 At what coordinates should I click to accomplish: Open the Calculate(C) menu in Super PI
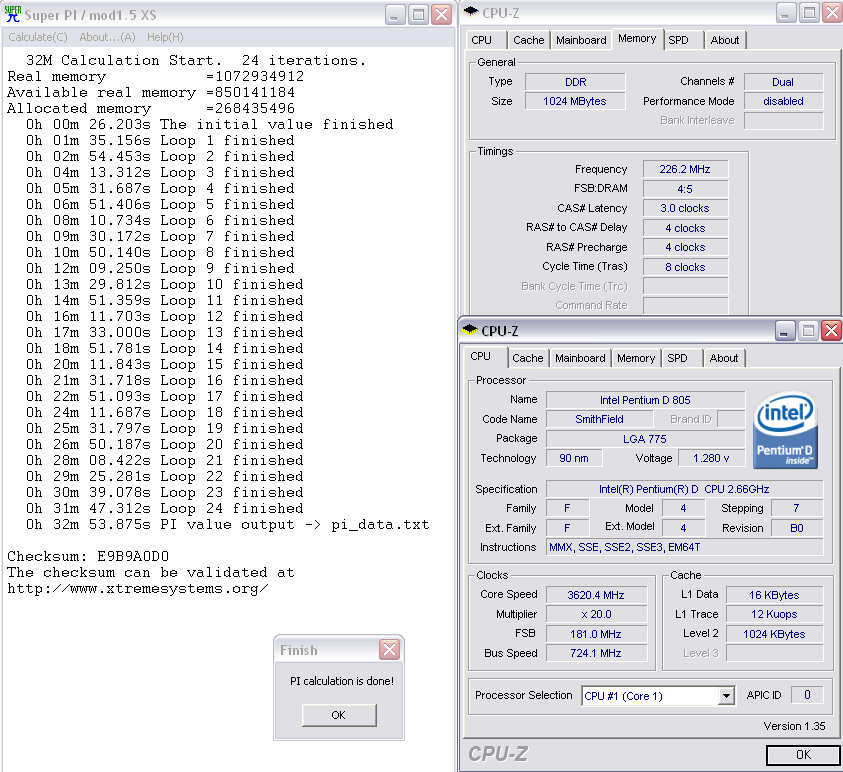[x=38, y=37]
